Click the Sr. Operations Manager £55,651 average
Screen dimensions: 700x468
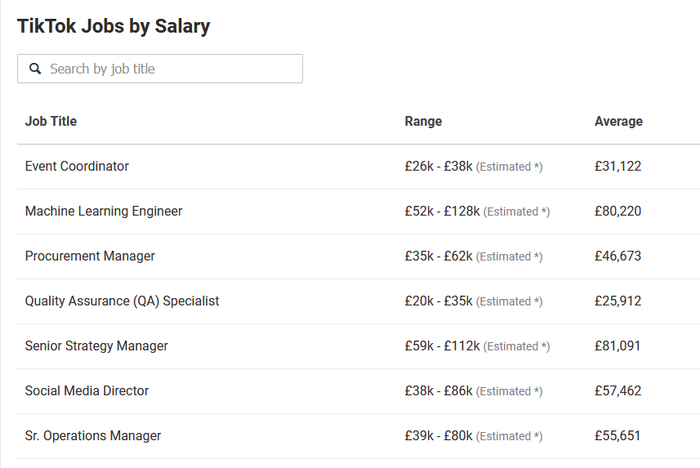[617, 436]
